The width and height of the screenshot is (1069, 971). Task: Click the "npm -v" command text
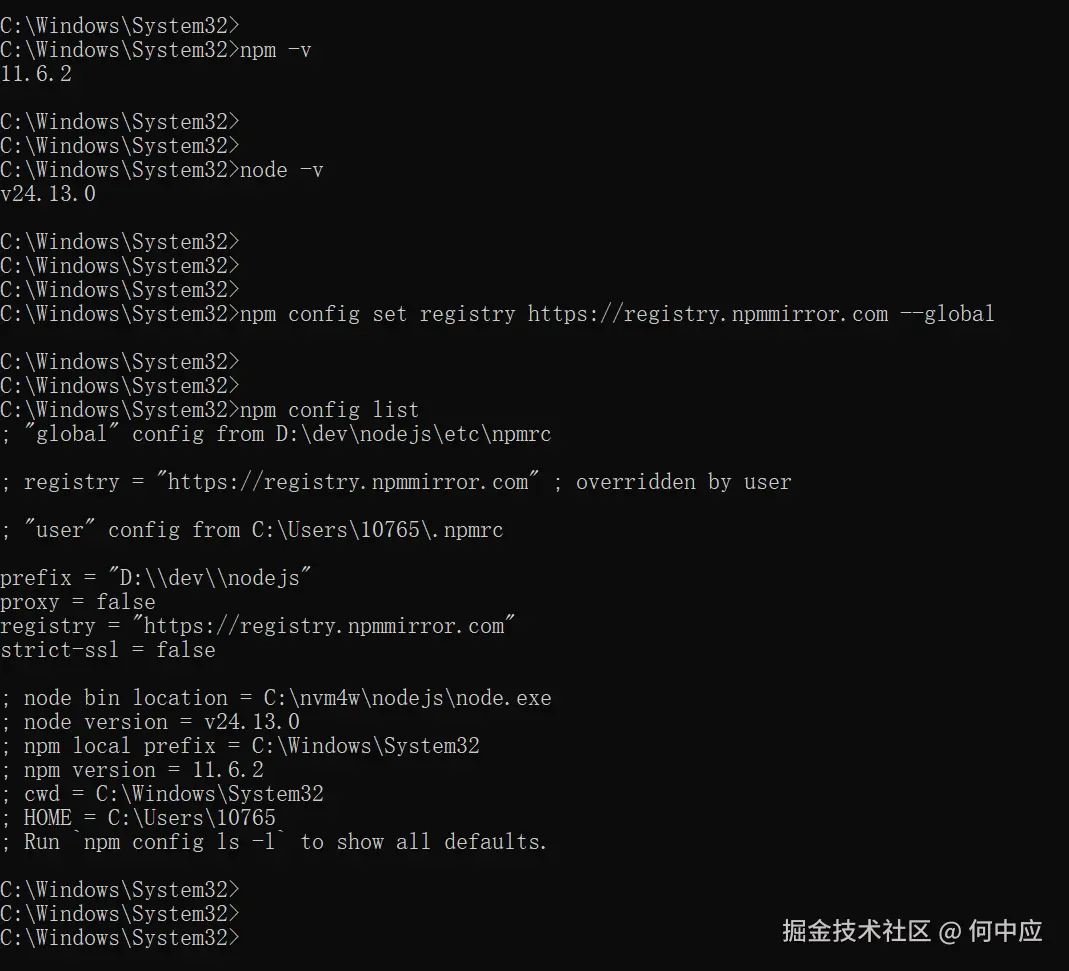click(x=275, y=50)
